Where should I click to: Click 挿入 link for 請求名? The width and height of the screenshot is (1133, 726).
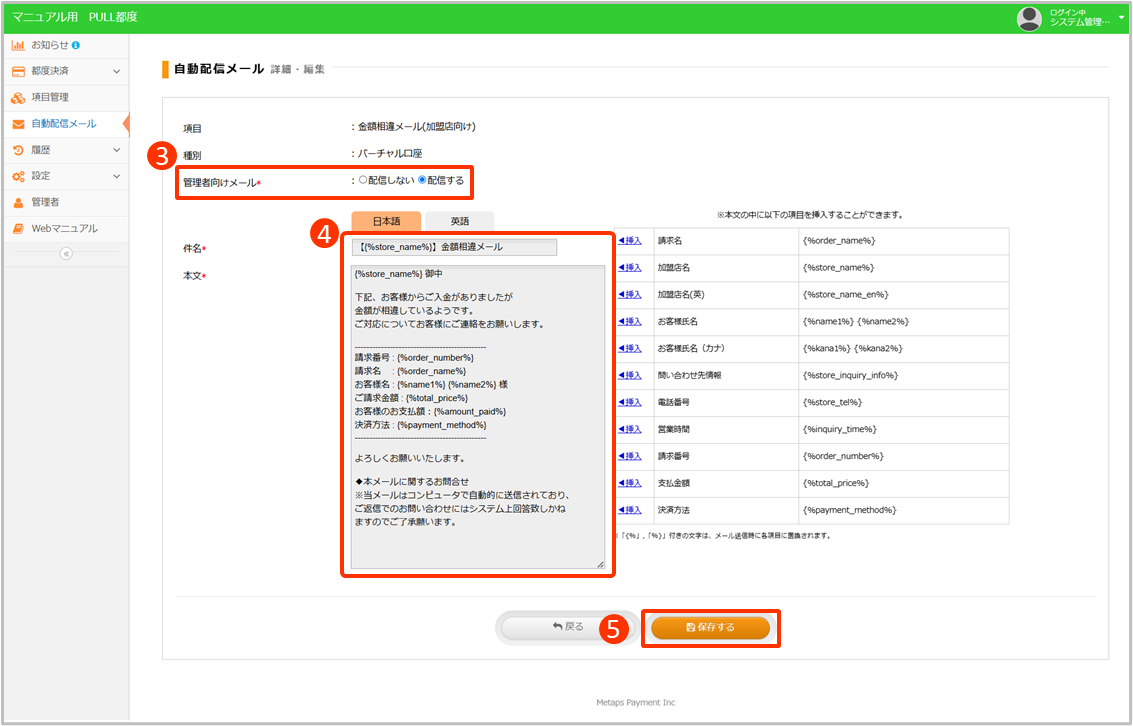(x=630, y=241)
